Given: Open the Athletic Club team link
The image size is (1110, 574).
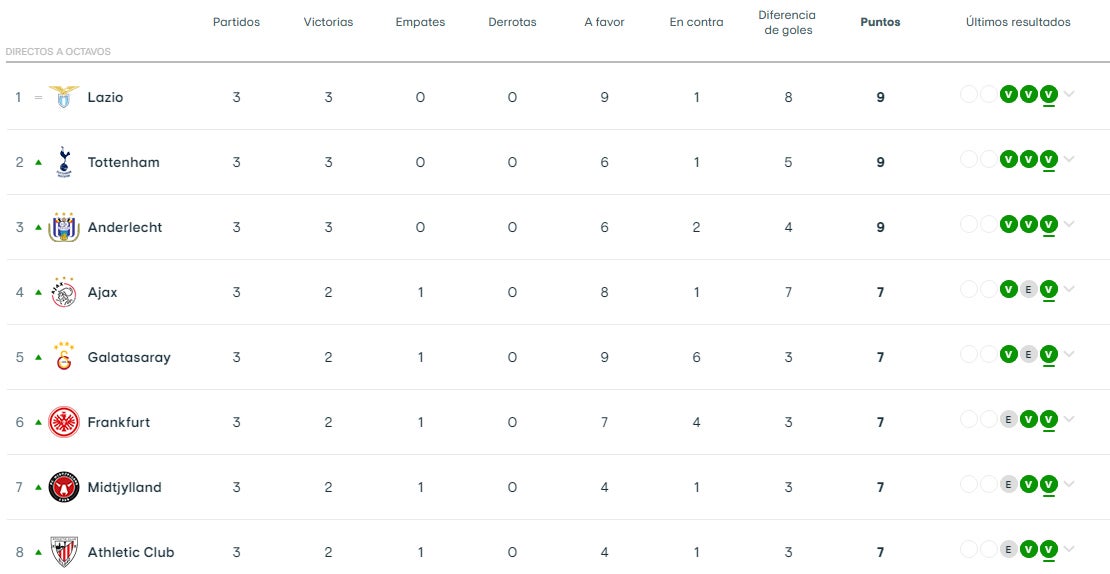Looking at the screenshot, I should (x=131, y=552).
